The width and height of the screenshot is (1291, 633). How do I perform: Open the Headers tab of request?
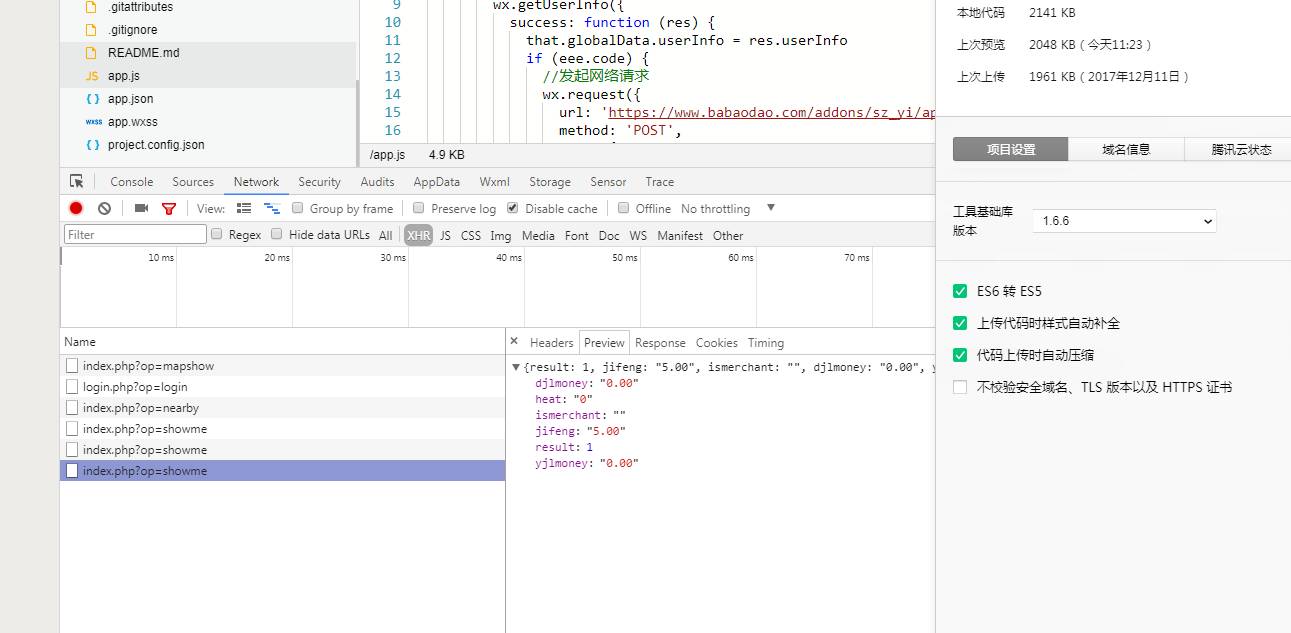point(551,343)
